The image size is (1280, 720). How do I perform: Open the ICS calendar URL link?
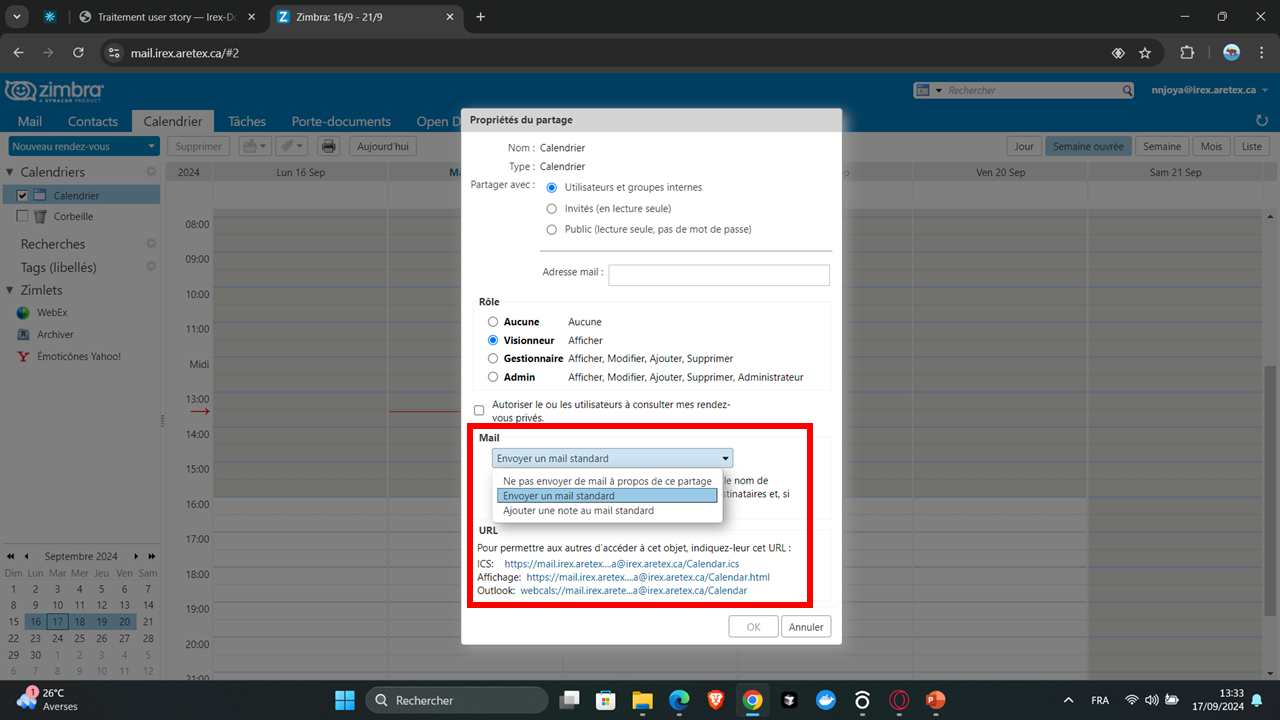(x=622, y=564)
